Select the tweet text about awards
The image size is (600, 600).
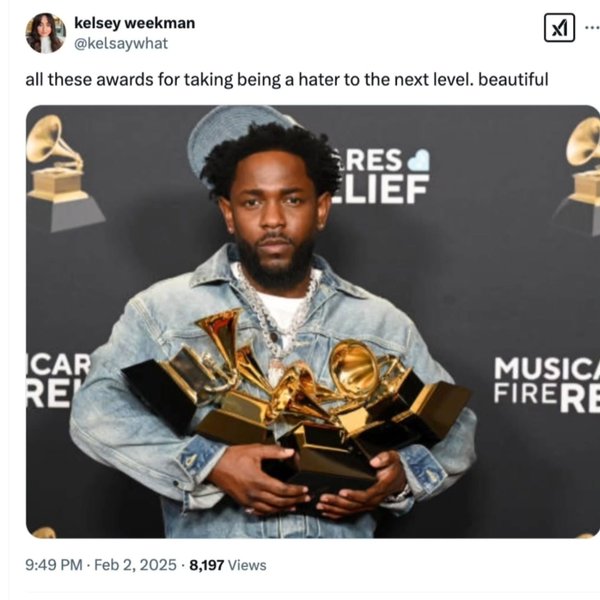pos(287,80)
